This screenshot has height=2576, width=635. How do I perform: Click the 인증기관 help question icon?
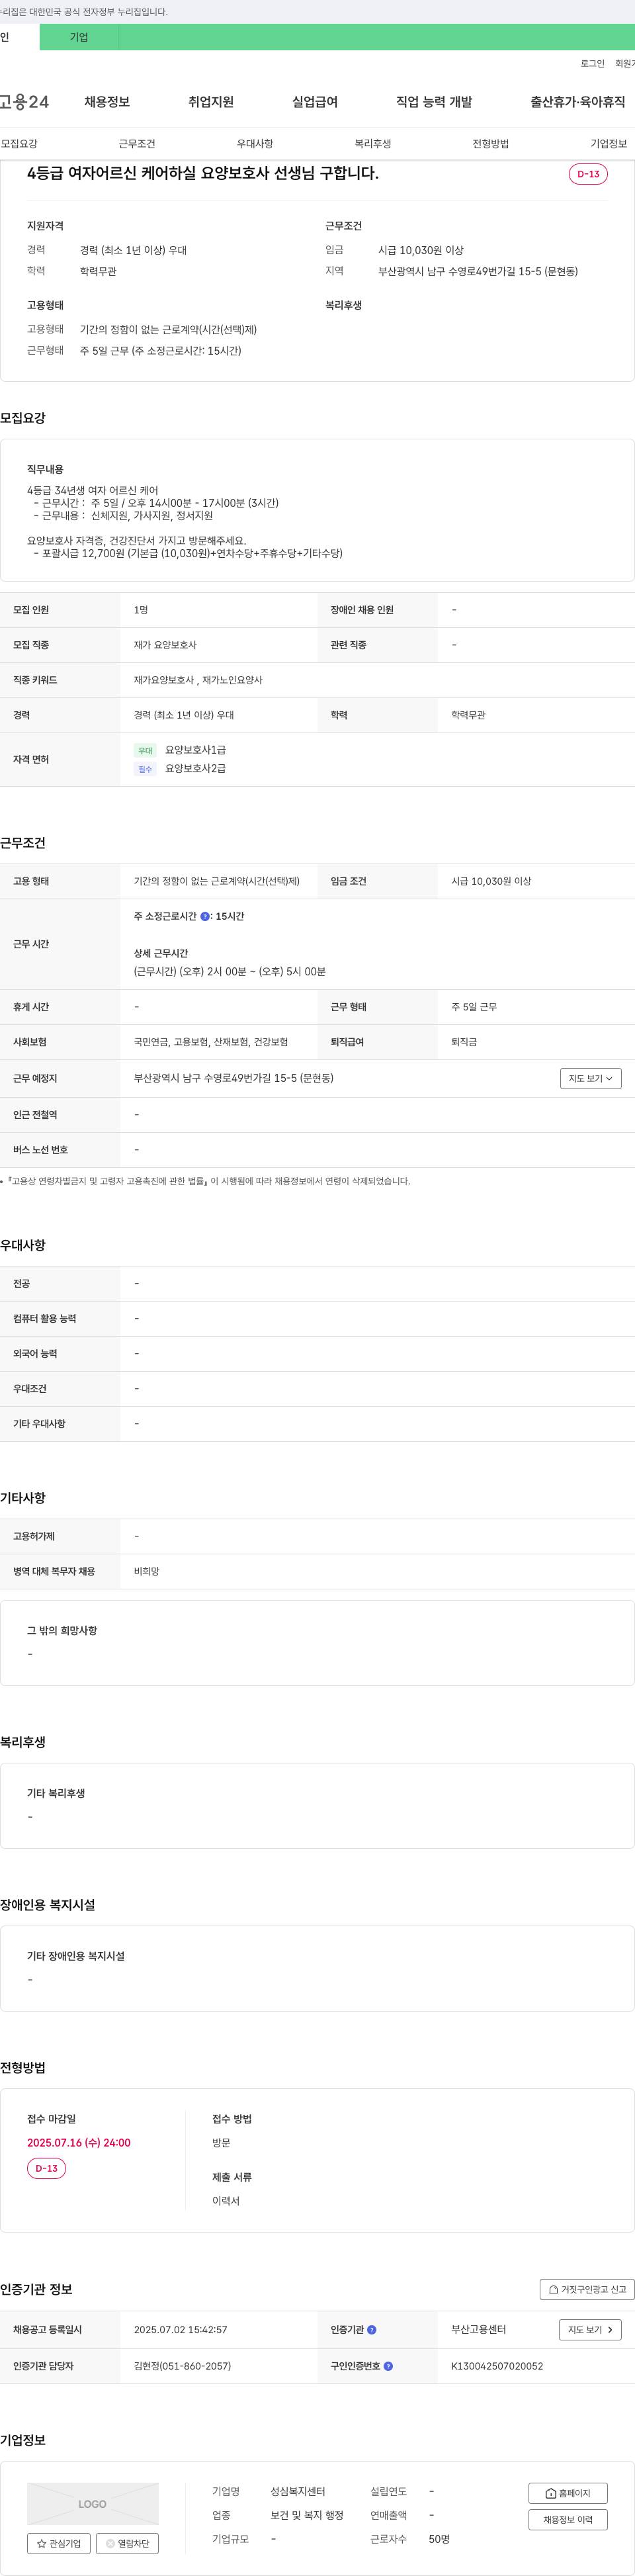(372, 2329)
